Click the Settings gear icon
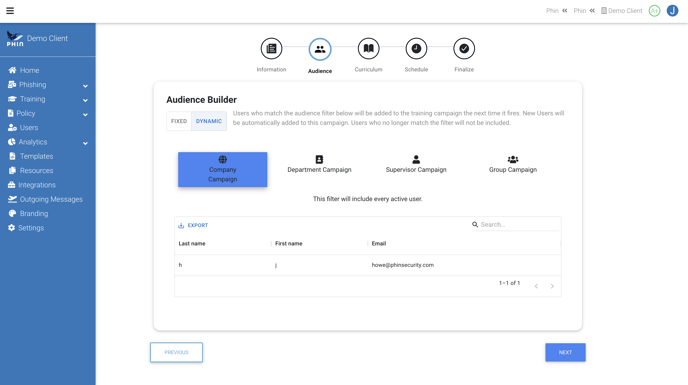This screenshot has height=385, width=688. coord(11,228)
